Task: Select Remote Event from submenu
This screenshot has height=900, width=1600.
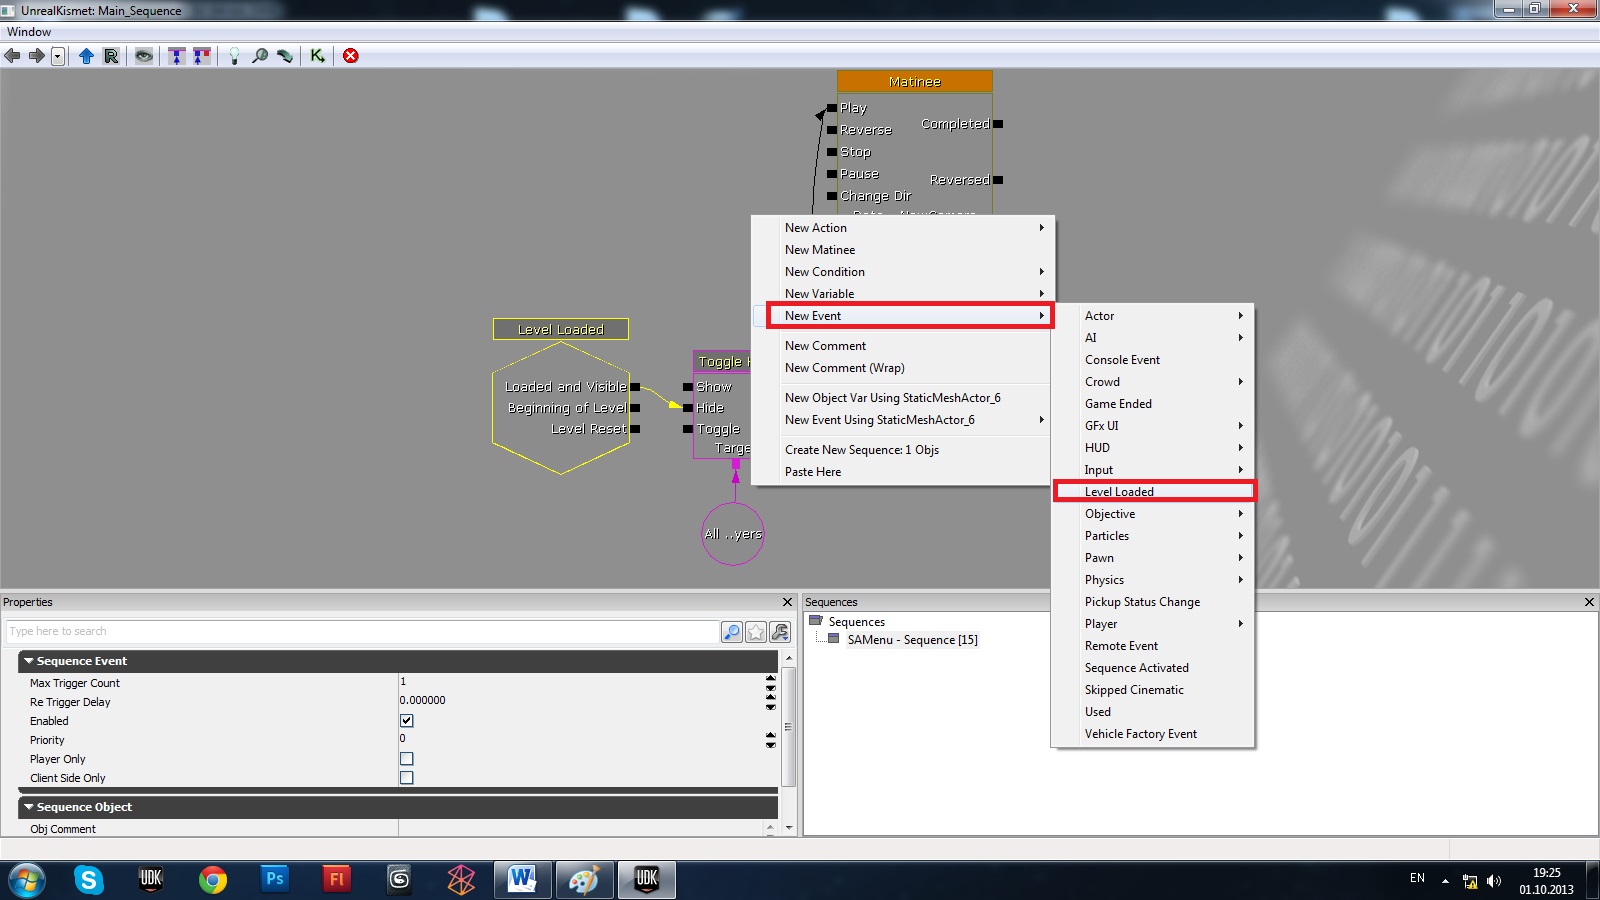Action: coord(1153,646)
